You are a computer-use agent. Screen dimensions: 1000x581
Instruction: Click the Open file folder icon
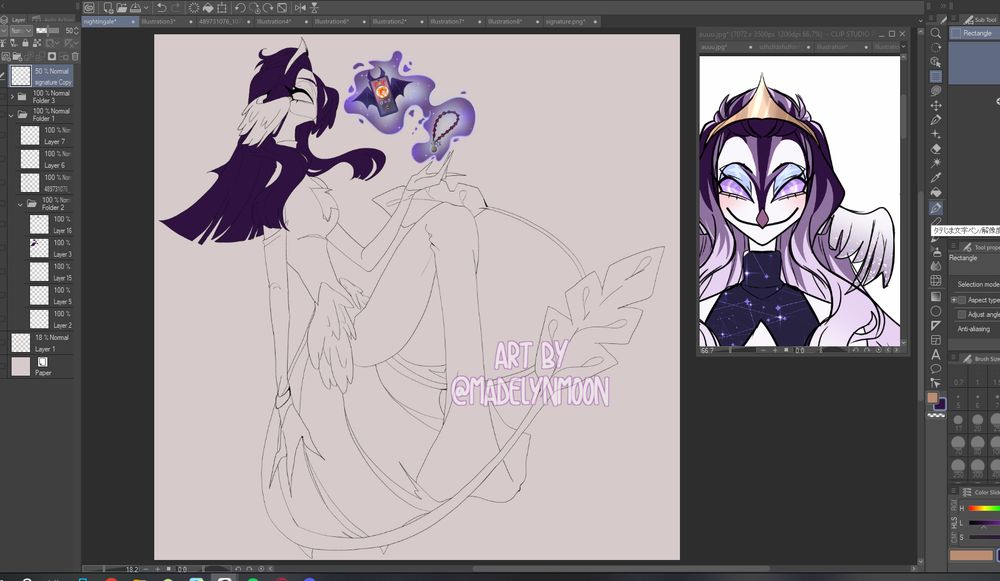pos(121,8)
